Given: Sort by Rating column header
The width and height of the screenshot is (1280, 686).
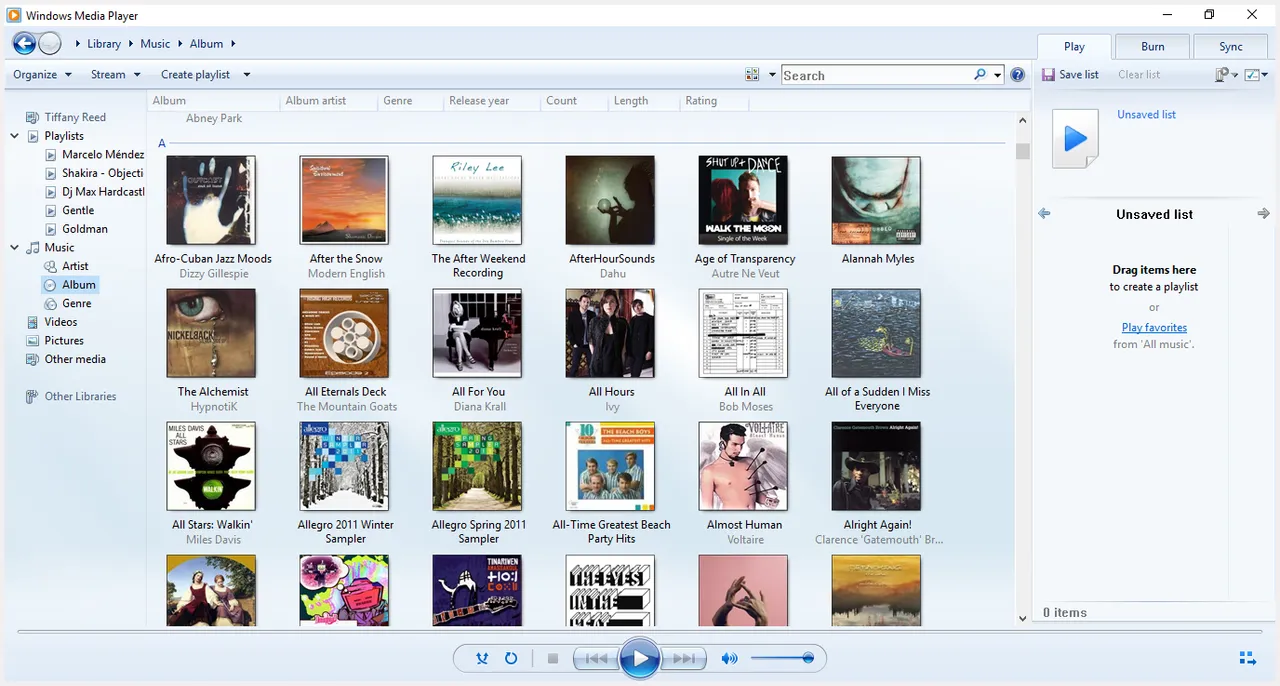Looking at the screenshot, I should 701,101.
